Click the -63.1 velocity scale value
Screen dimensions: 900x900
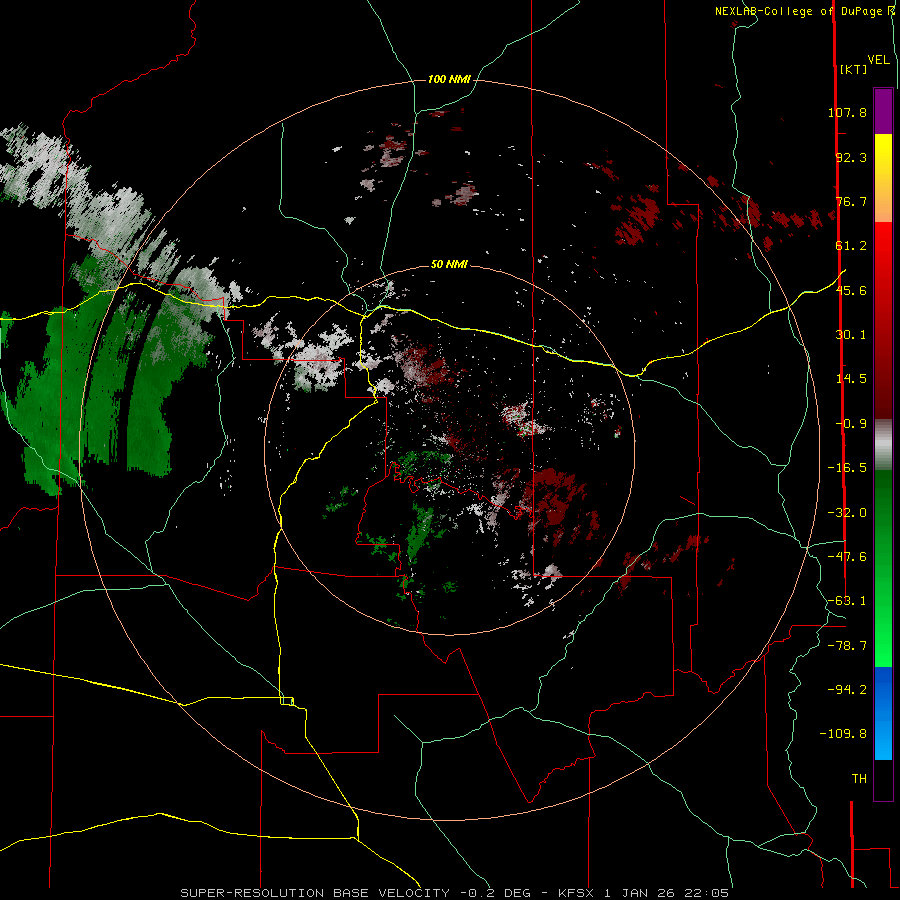847,601
